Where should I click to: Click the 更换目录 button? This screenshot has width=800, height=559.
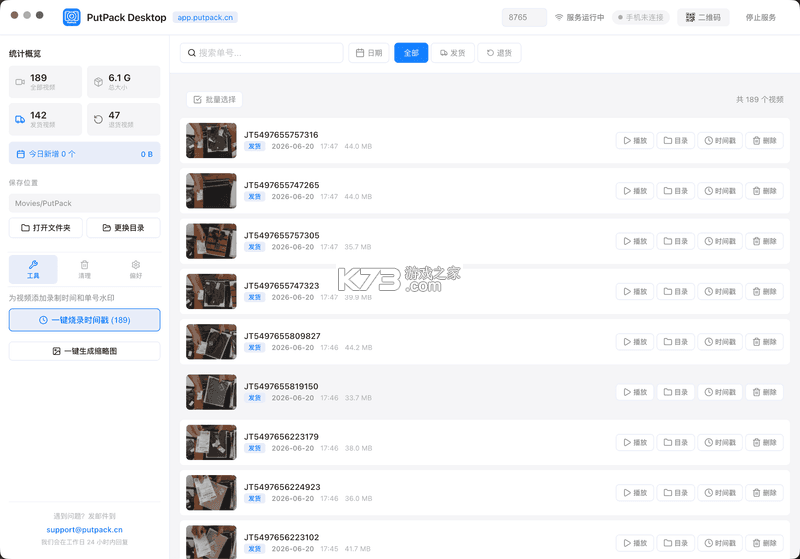click(123, 227)
